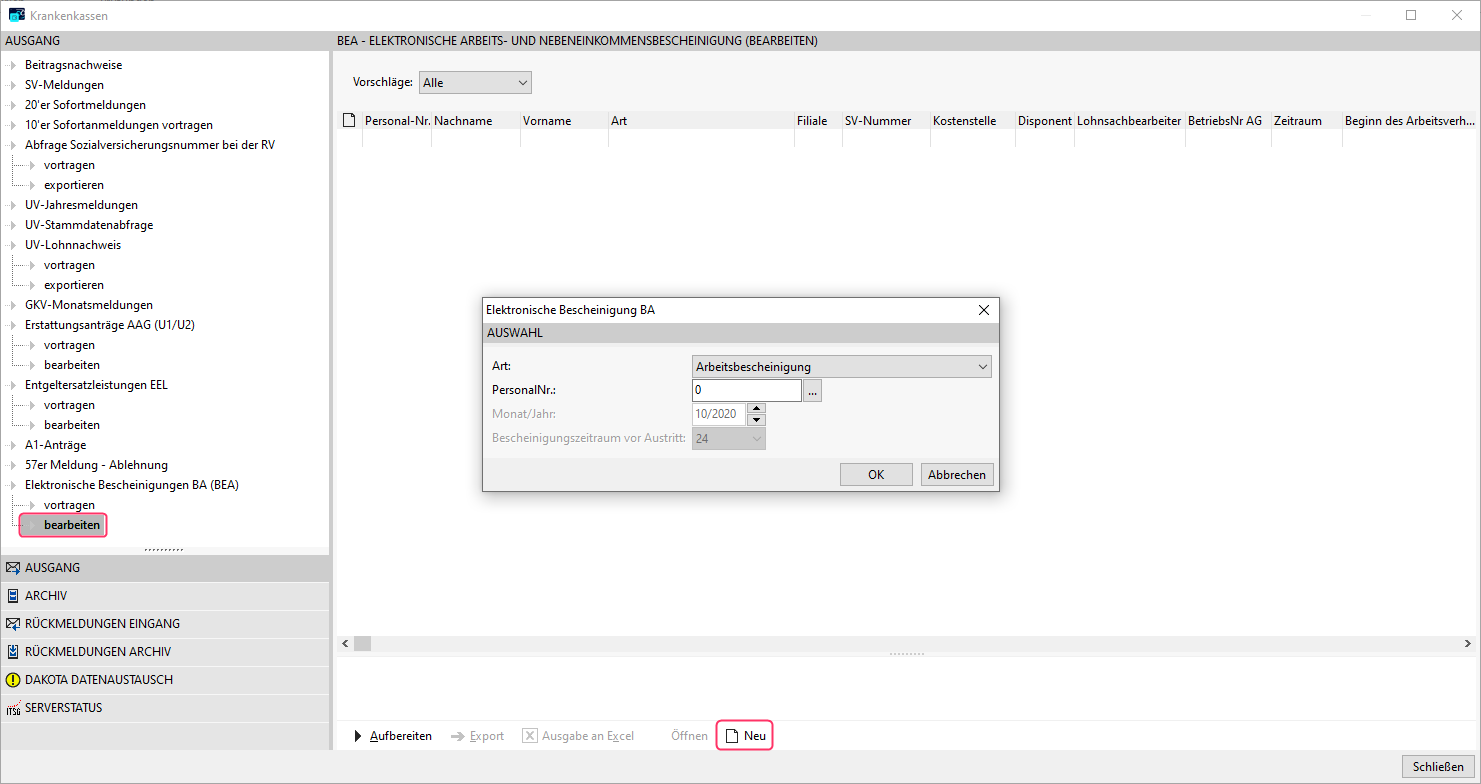Screen dimensions: 1481x784
Task: Click the SERVERSTATUS ITSG icon
Action: [13, 708]
